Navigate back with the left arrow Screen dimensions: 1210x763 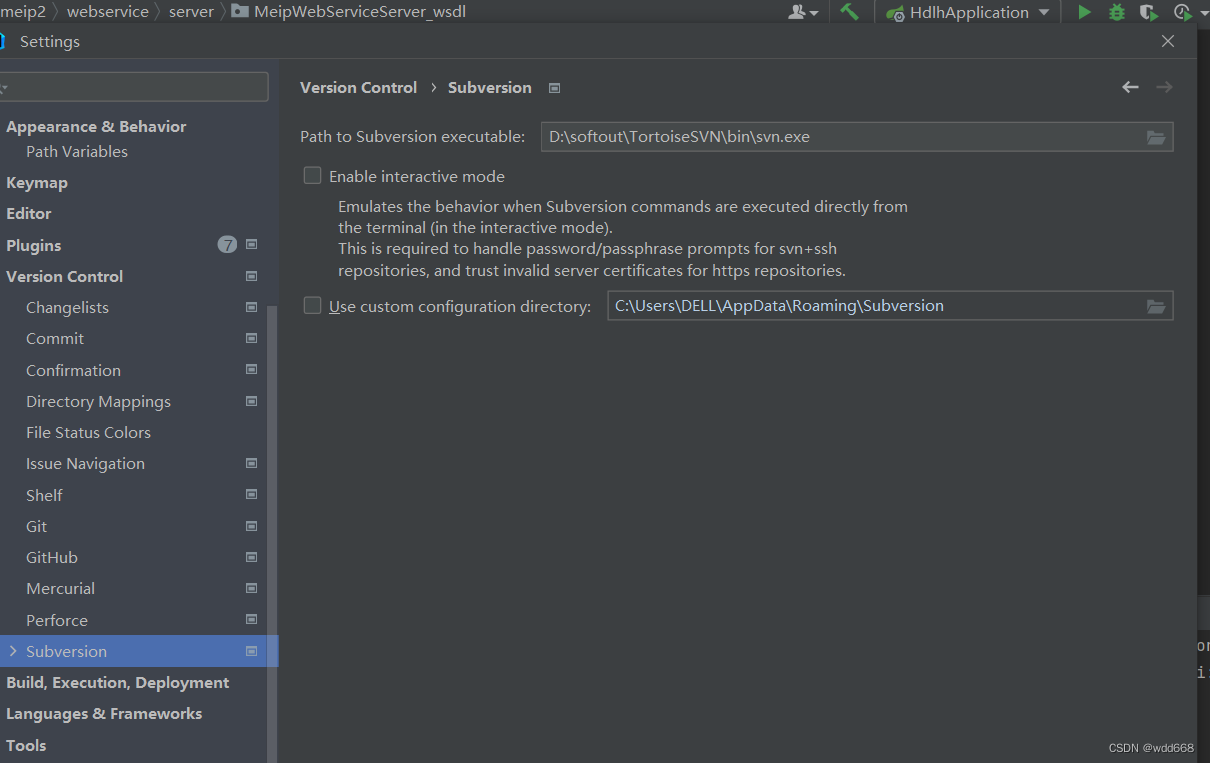[1130, 87]
